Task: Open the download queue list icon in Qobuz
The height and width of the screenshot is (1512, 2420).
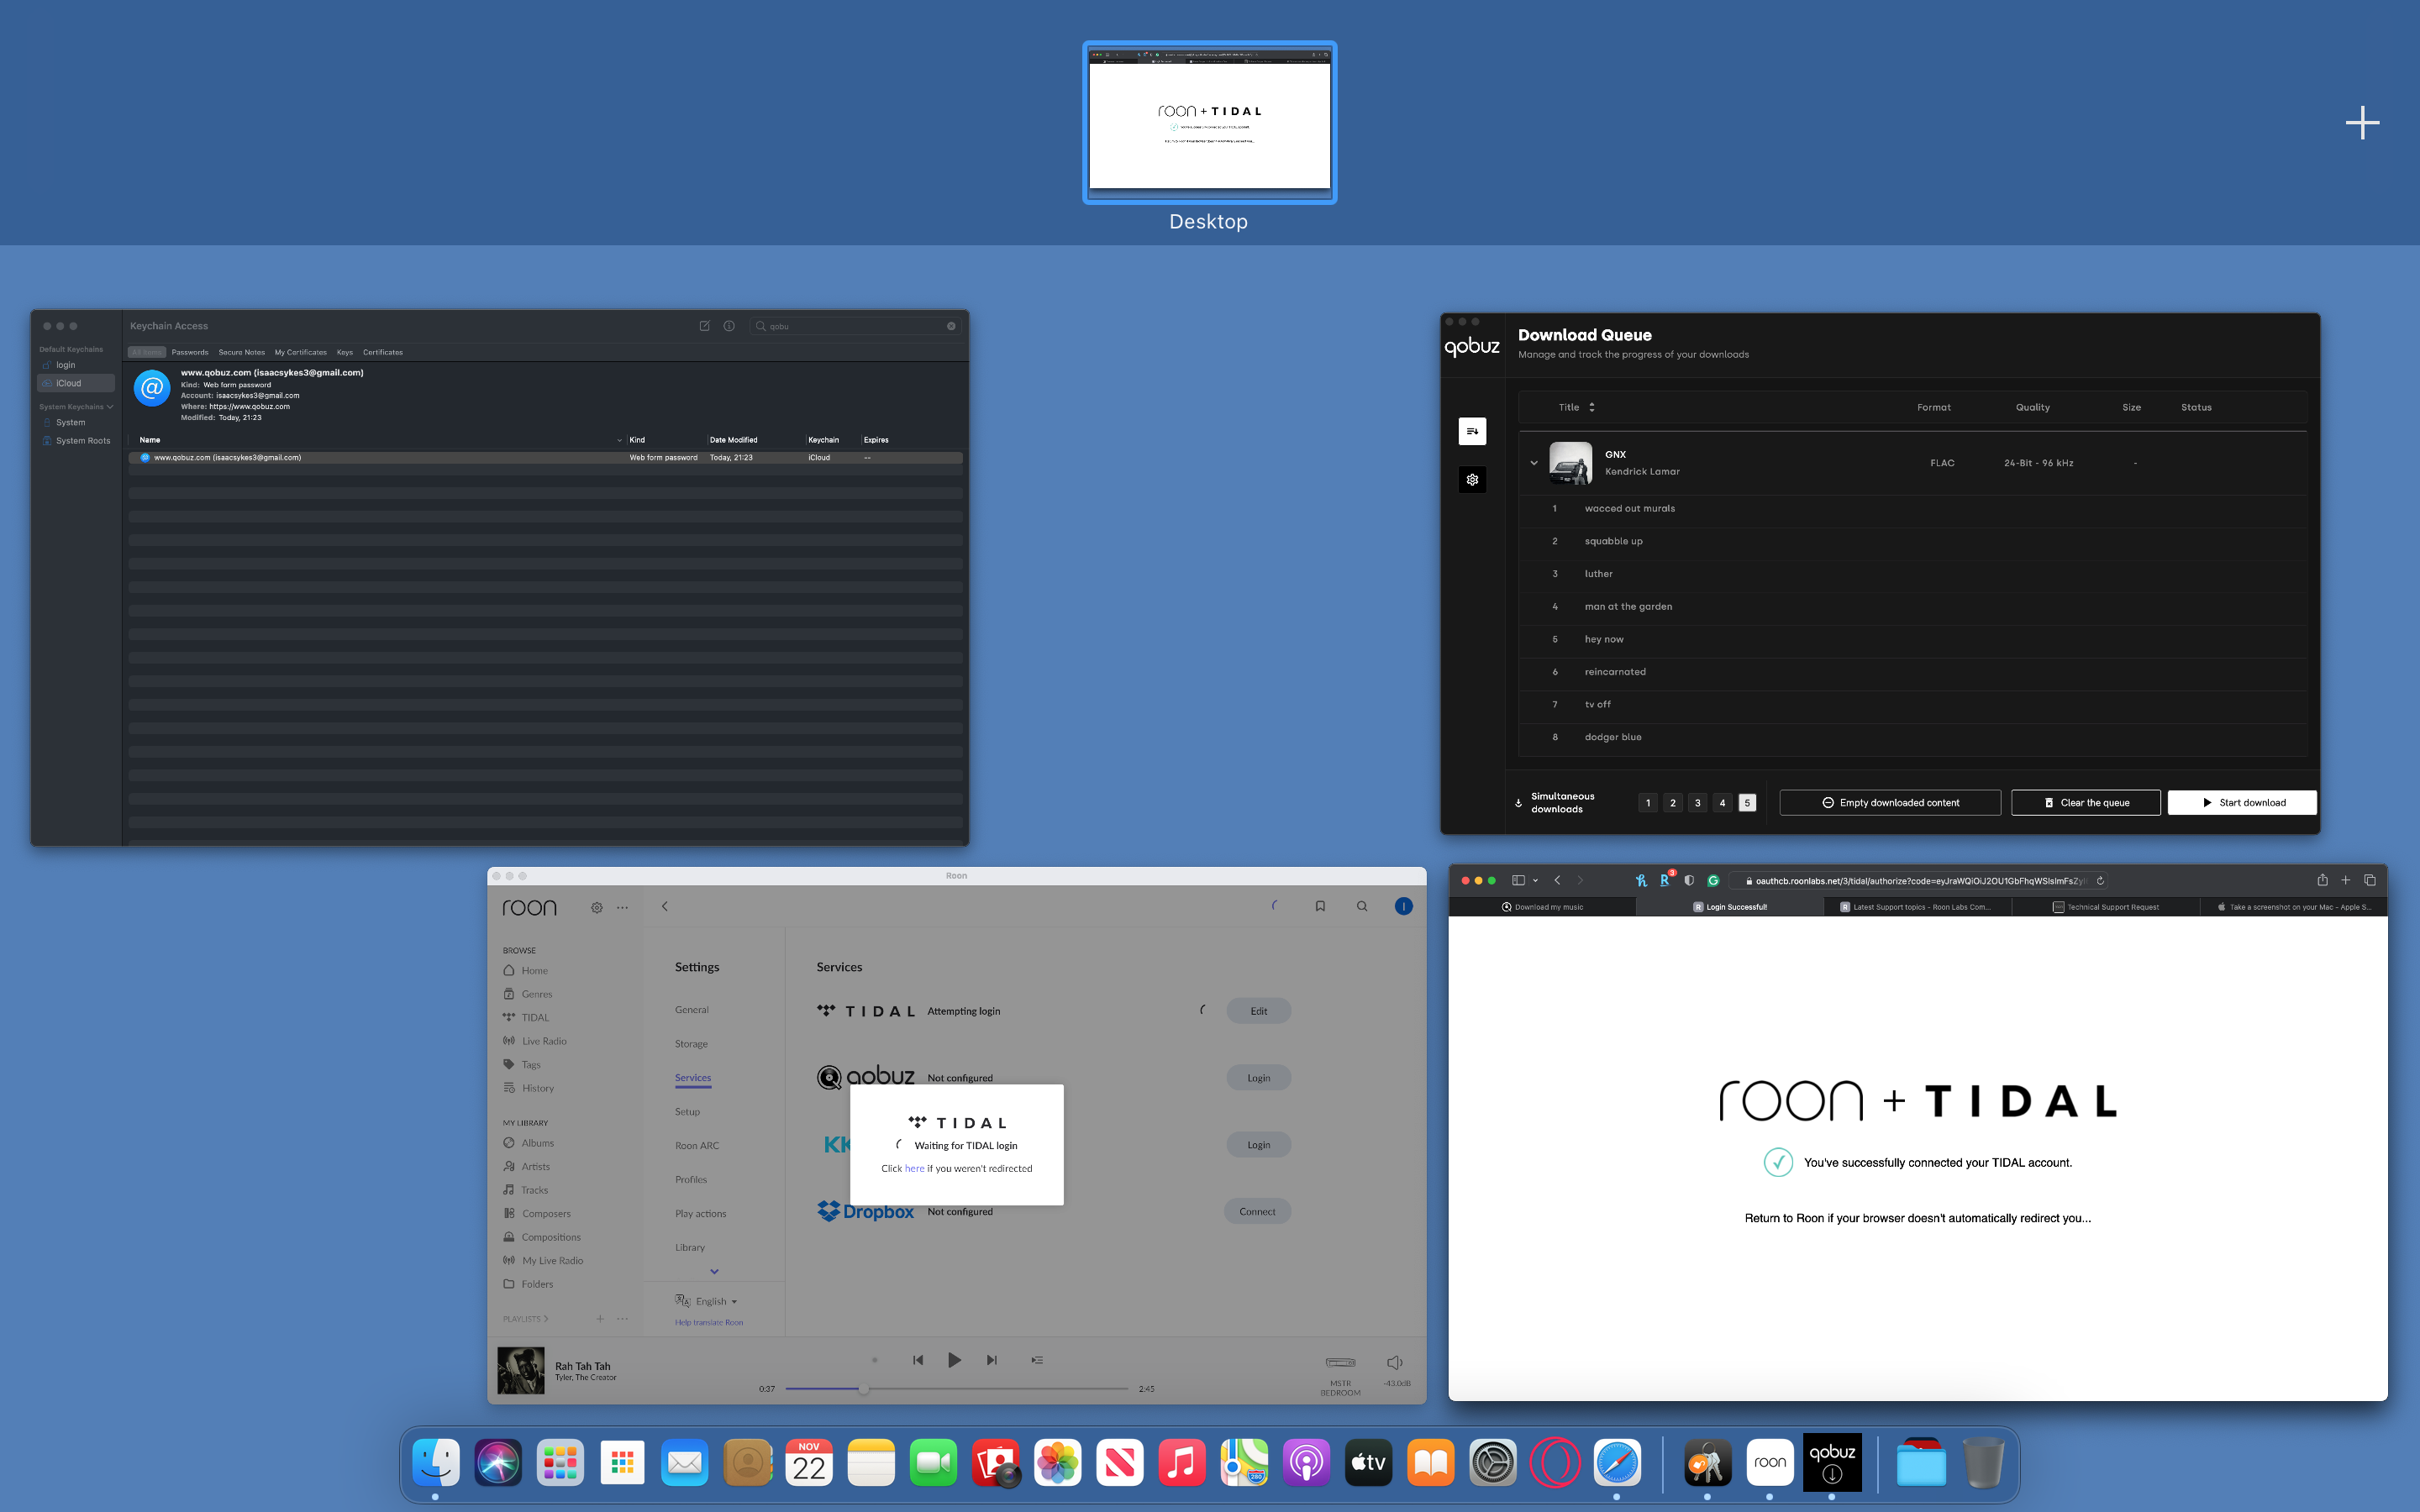Action: click(x=1472, y=431)
